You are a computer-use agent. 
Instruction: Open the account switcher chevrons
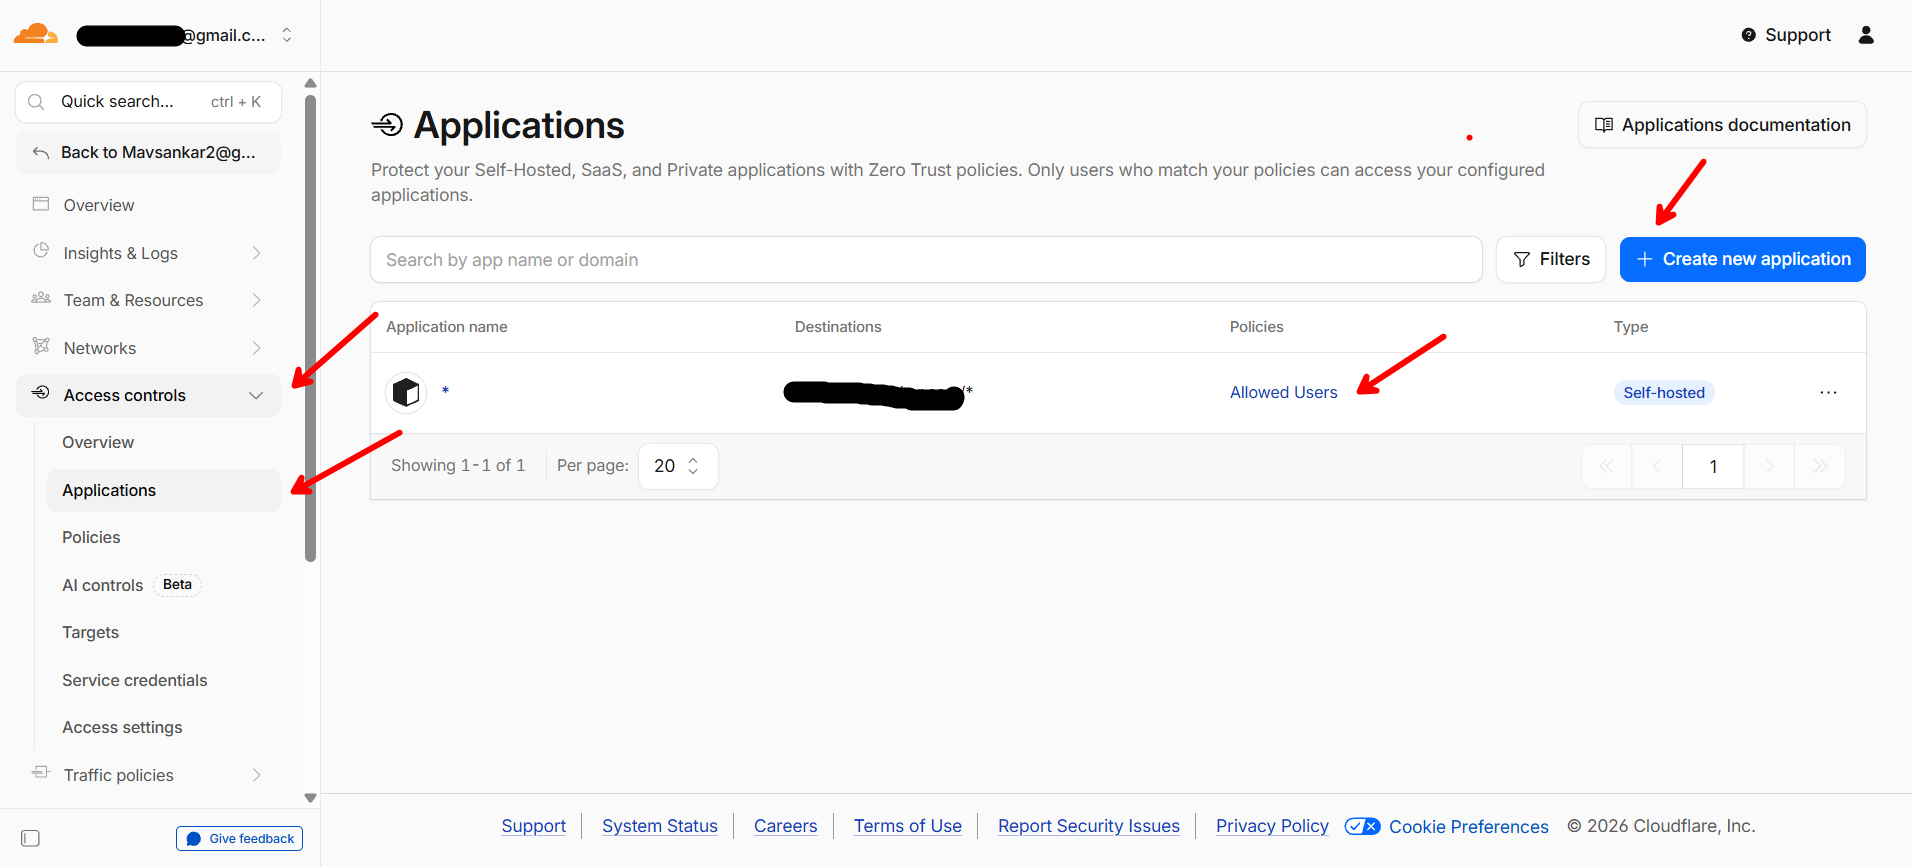tap(287, 35)
